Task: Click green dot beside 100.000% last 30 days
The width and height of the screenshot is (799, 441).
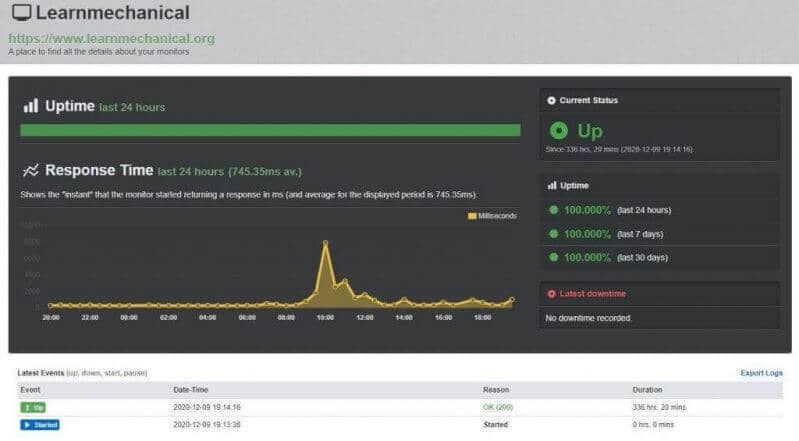Action: tap(553, 257)
